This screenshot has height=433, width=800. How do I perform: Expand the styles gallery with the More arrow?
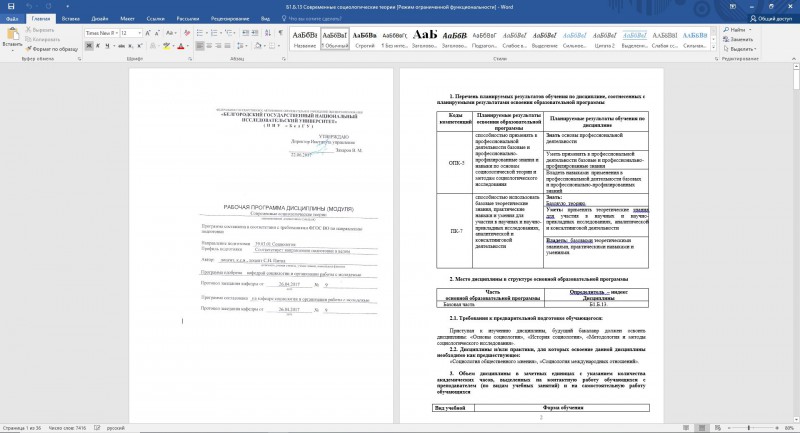[713, 47]
